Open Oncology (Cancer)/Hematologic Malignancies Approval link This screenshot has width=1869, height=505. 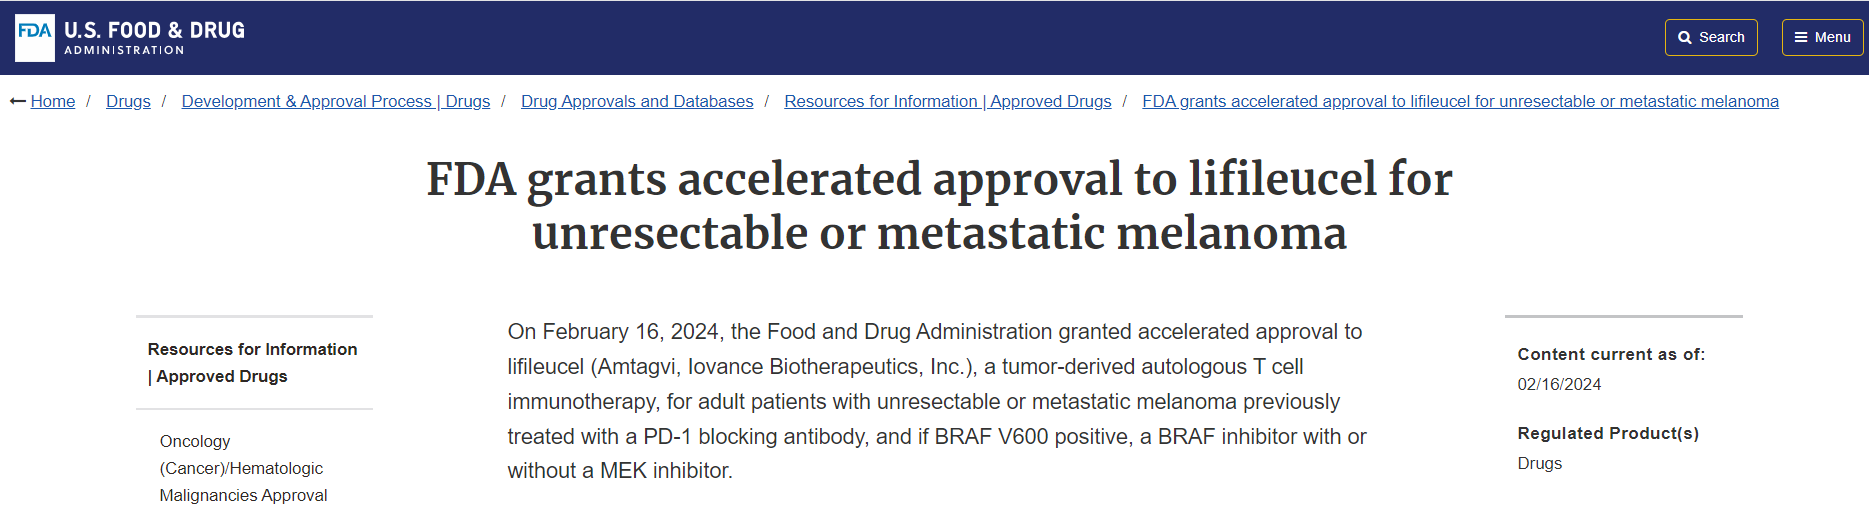pos(243,468)
